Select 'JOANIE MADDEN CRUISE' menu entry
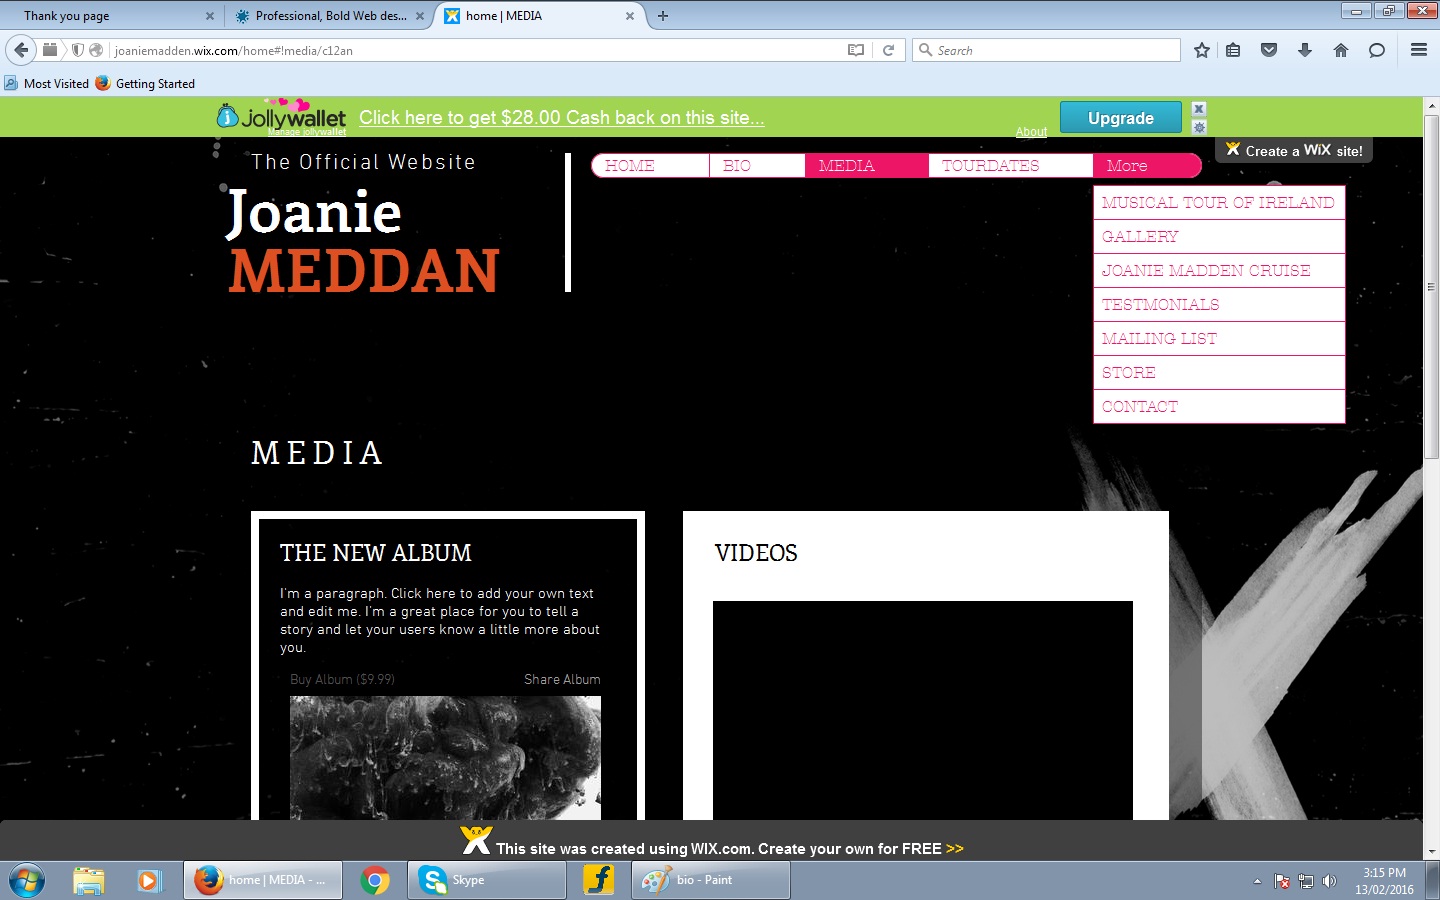This screenshot has height=900, width=1440. pyautogui.click(x=1219, y=271)
